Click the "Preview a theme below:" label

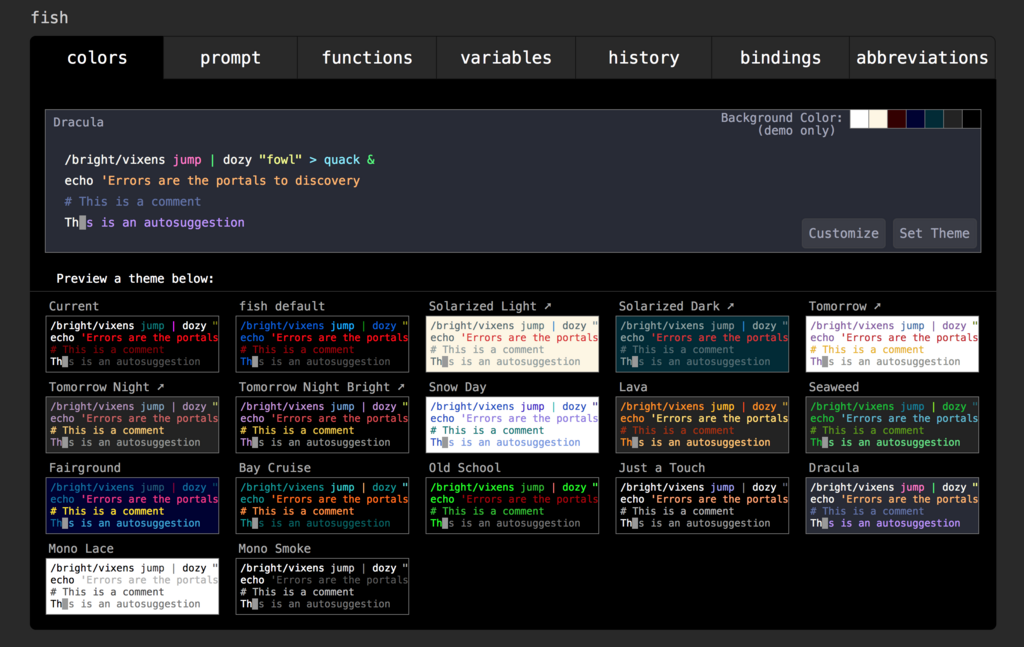tap(135, 279)
